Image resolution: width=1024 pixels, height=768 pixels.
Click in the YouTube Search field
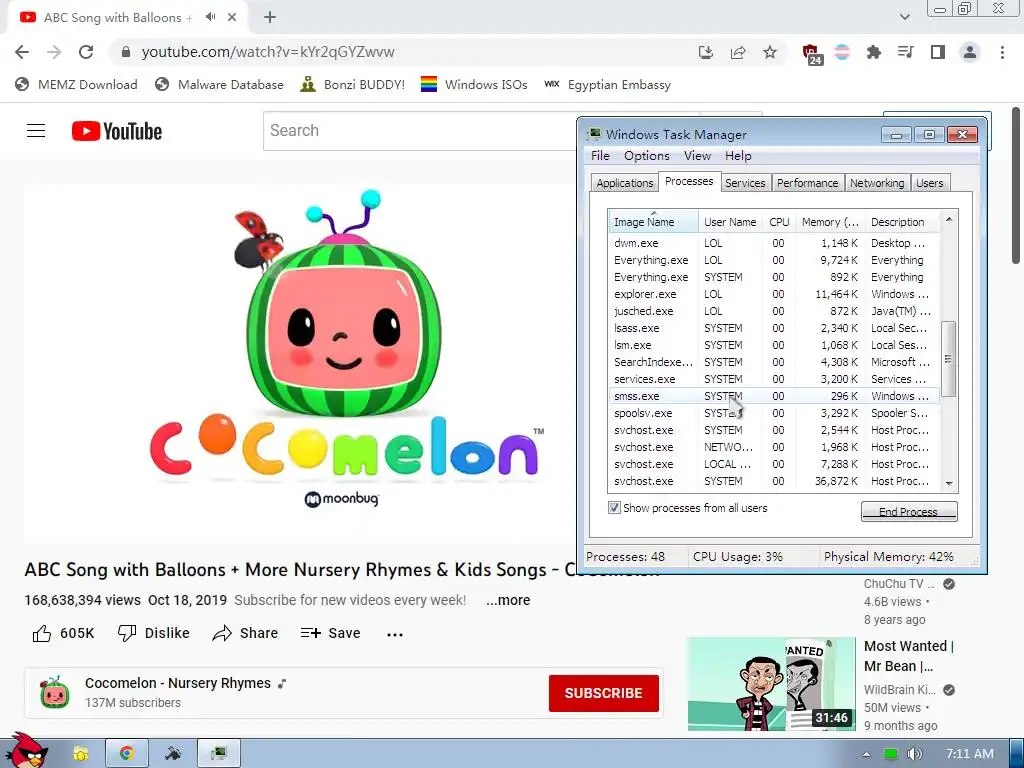pyautogui.click(x=421, y=131)
